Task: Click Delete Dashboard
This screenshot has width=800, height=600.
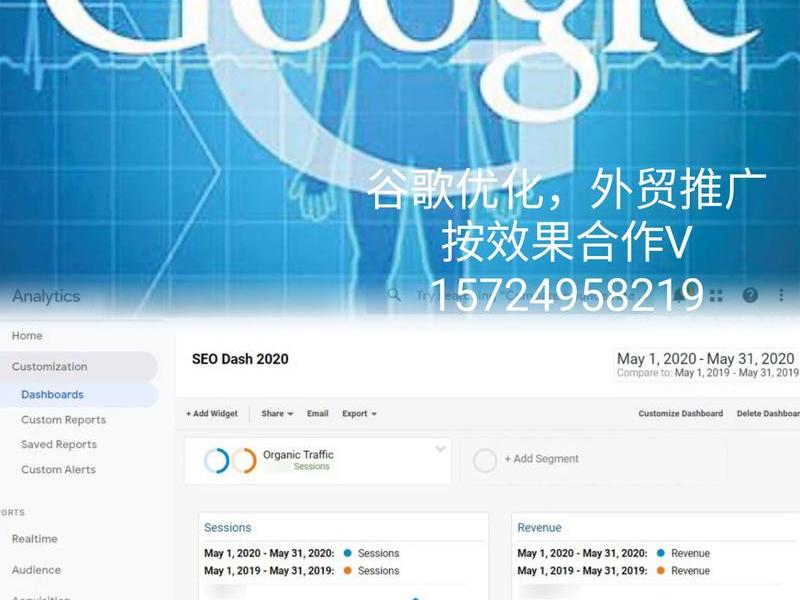Action: pos(768,414)
